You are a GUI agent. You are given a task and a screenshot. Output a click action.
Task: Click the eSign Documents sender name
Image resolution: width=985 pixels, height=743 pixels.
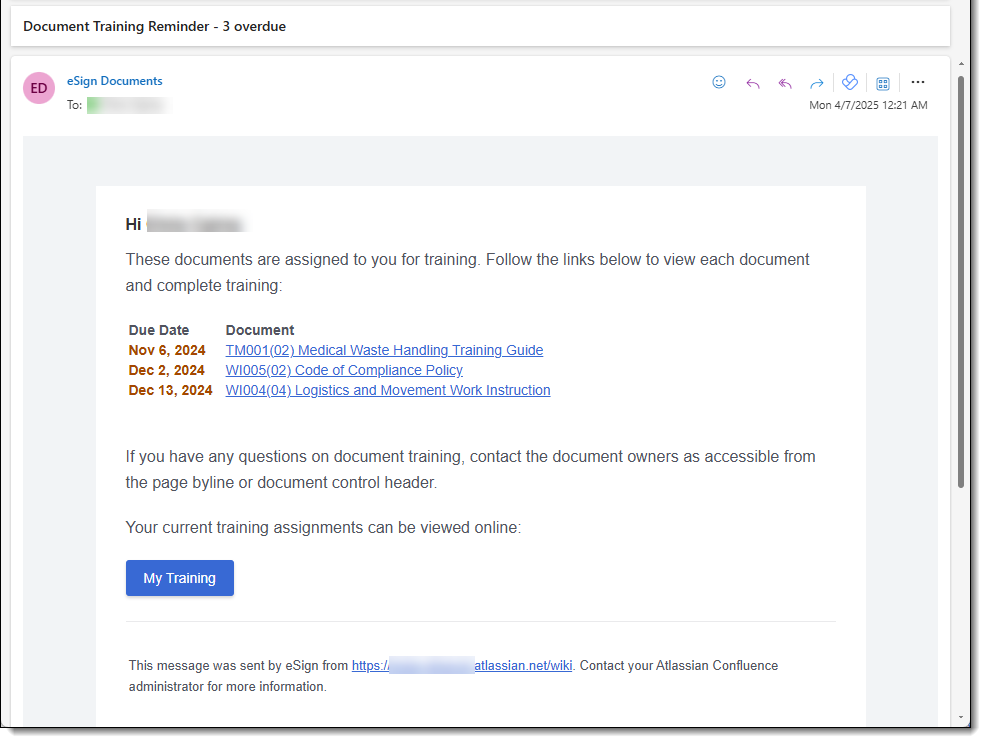(114, 81)
